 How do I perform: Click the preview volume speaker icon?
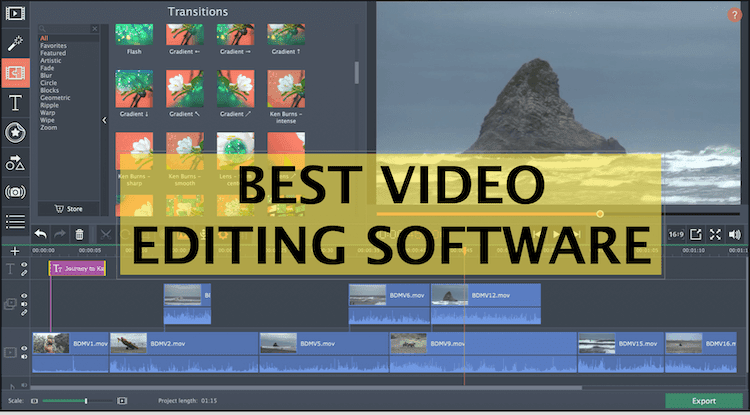coord(735,234)
